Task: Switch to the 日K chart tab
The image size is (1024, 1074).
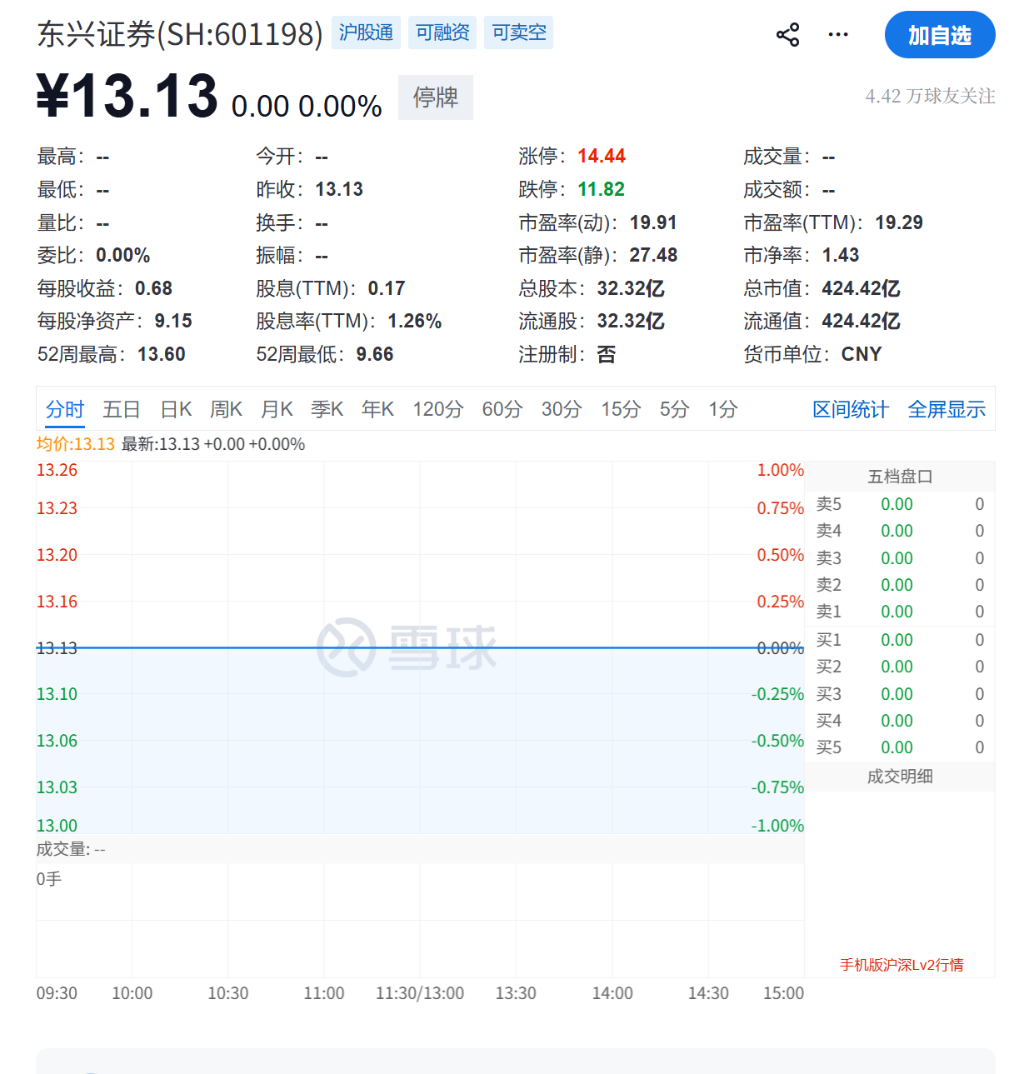Action: tap(176, 409)
